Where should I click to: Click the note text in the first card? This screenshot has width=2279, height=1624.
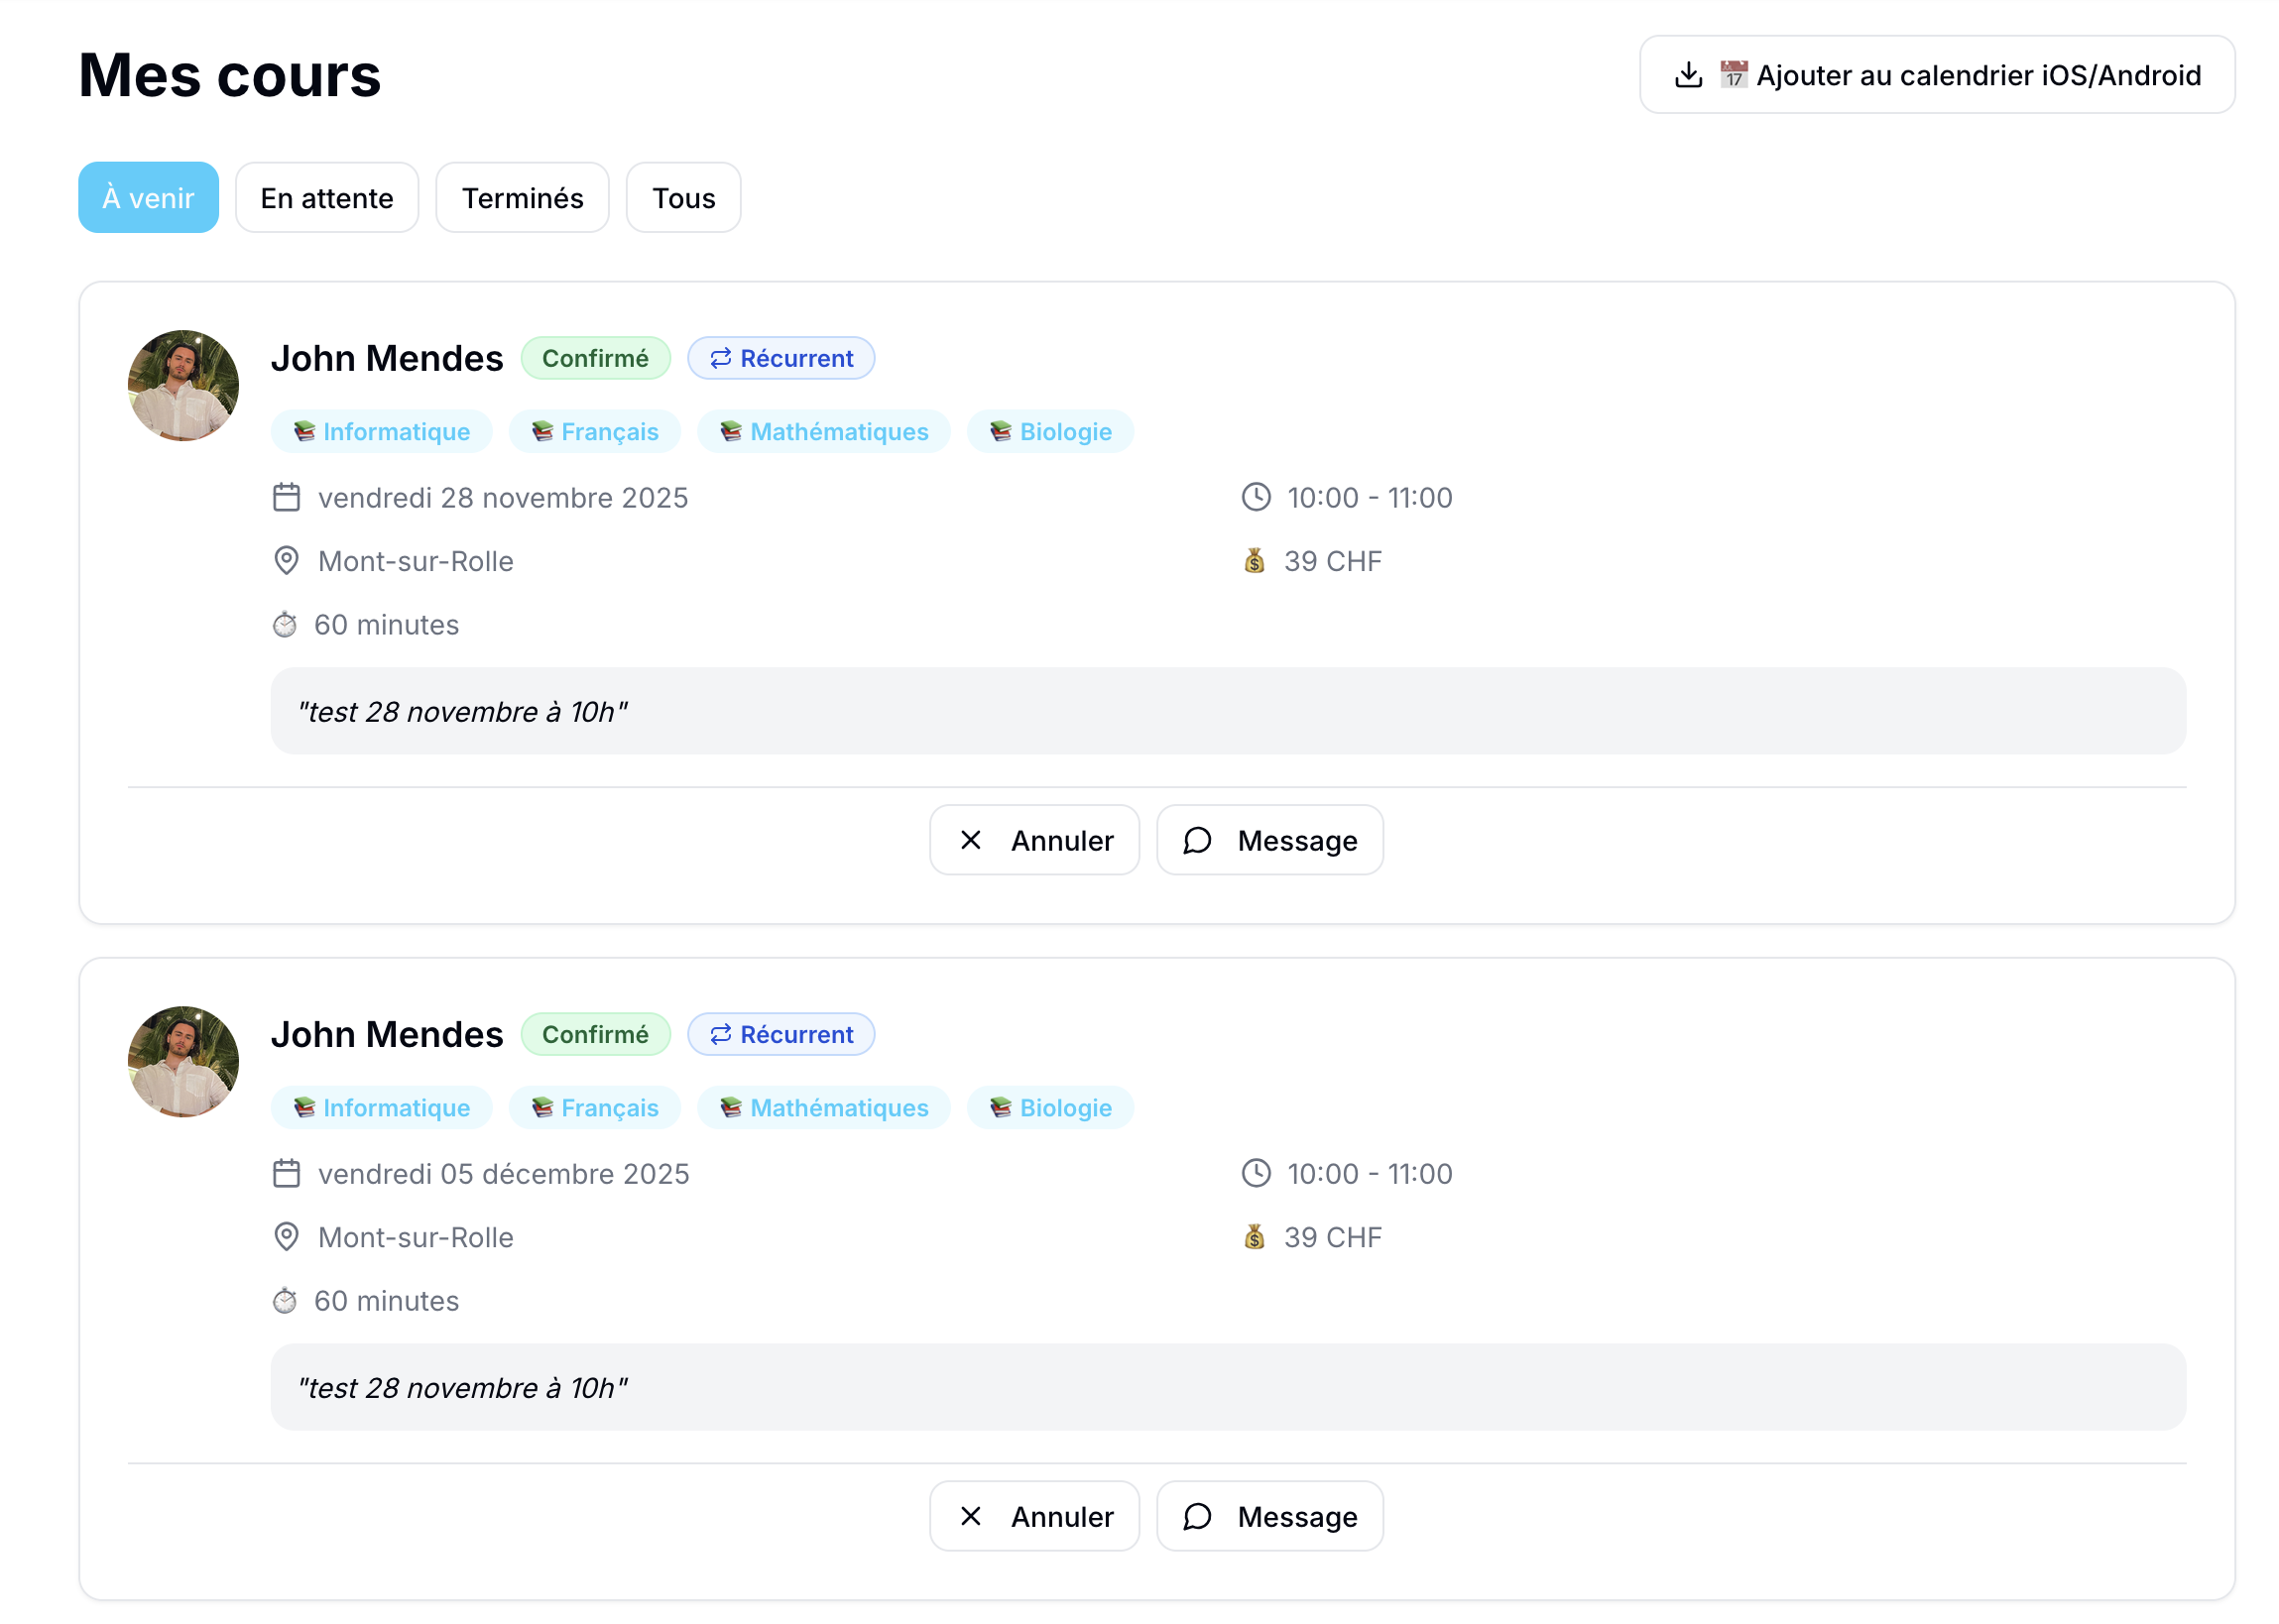coord(463,712)
